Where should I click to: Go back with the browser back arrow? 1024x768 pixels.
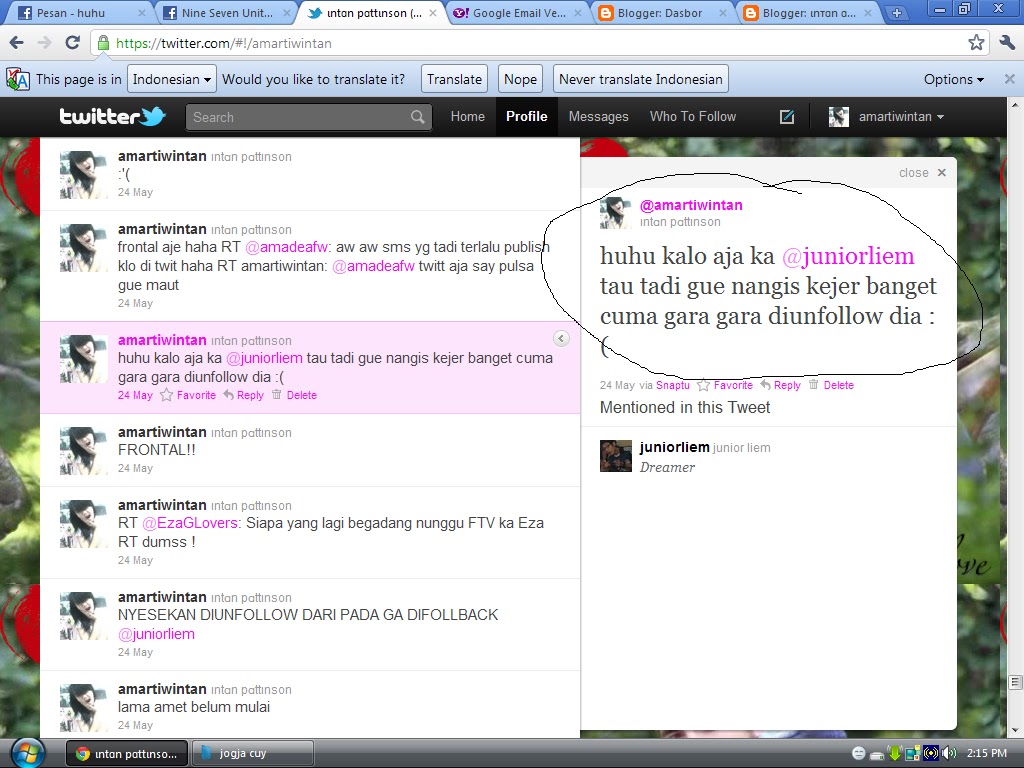tap(17, 43)
